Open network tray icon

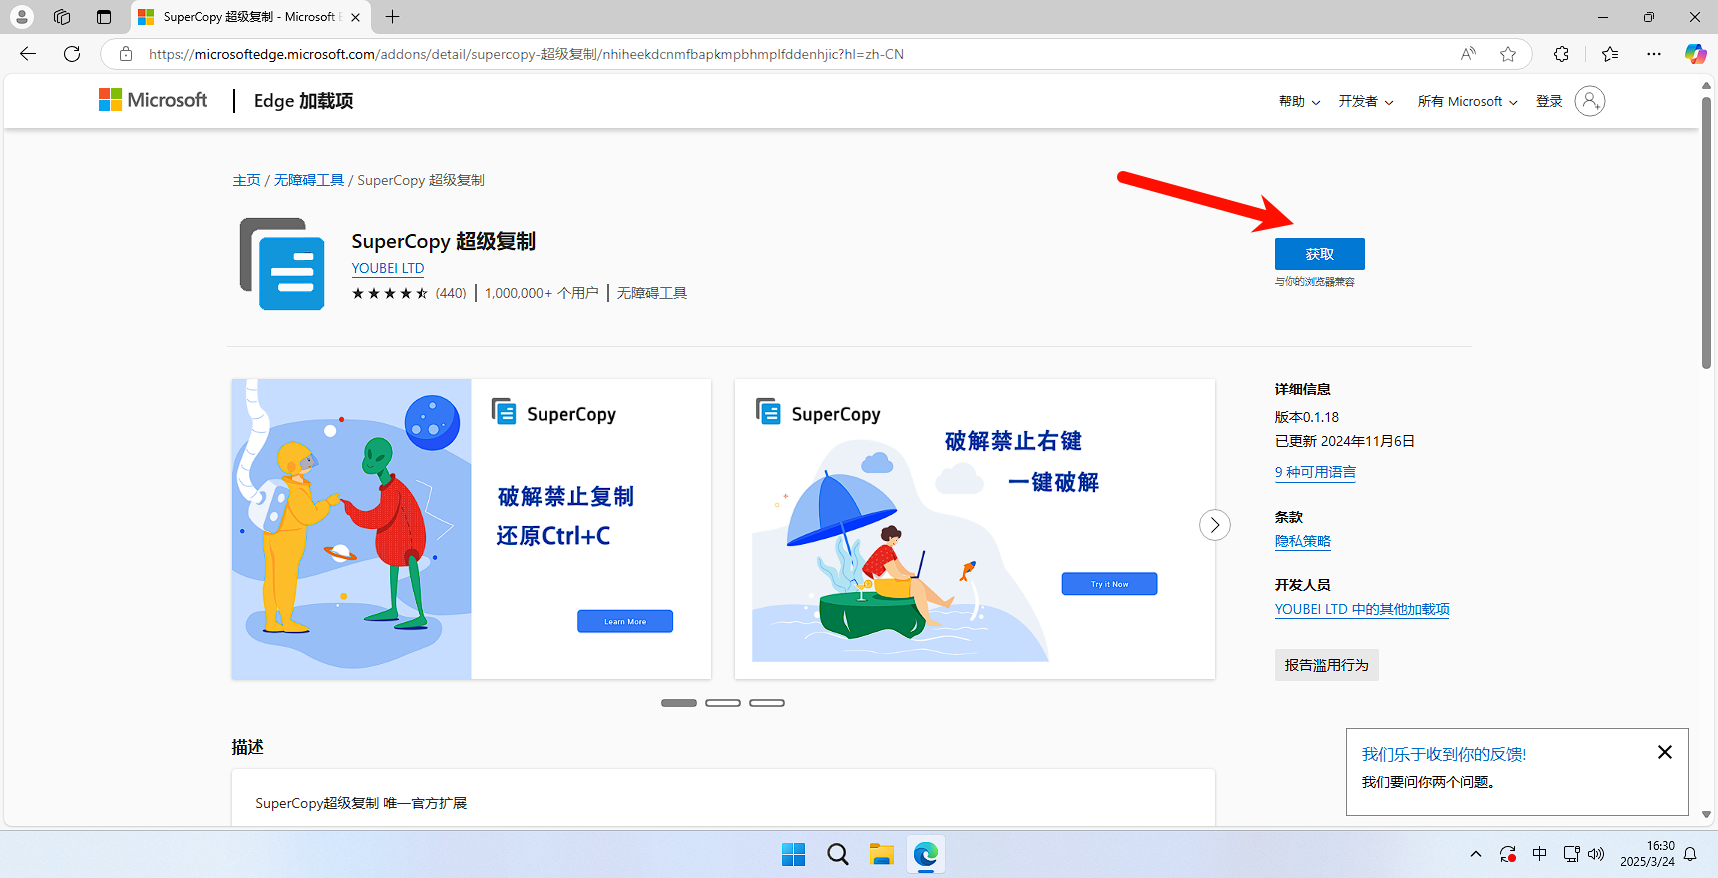(x=1572, y=854)
